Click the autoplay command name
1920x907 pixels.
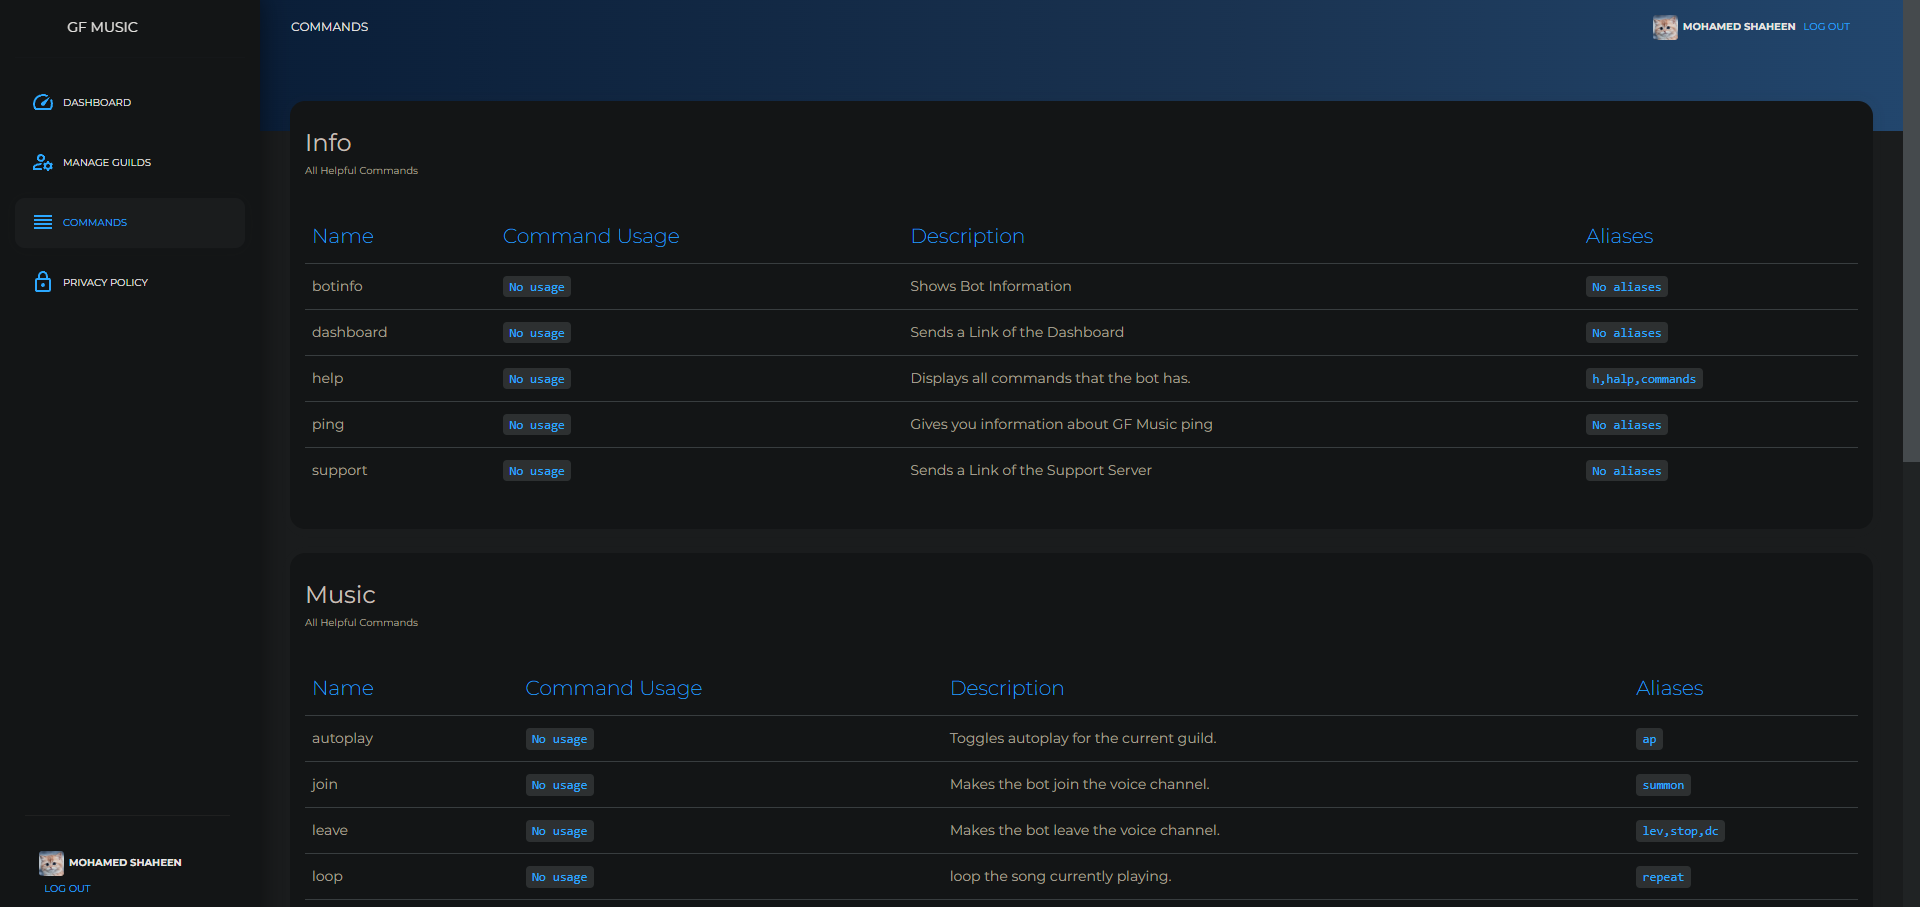click(x=342, y=738)
